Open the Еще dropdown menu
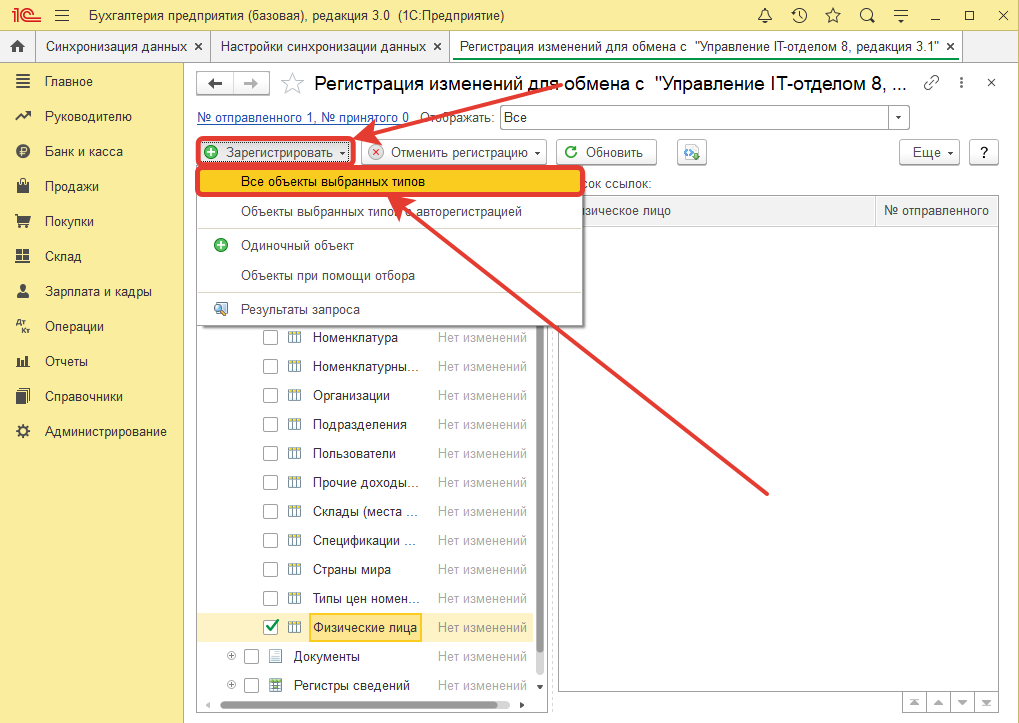The height and width of the screenshot is (723, 1019). [x=930, y=152]
